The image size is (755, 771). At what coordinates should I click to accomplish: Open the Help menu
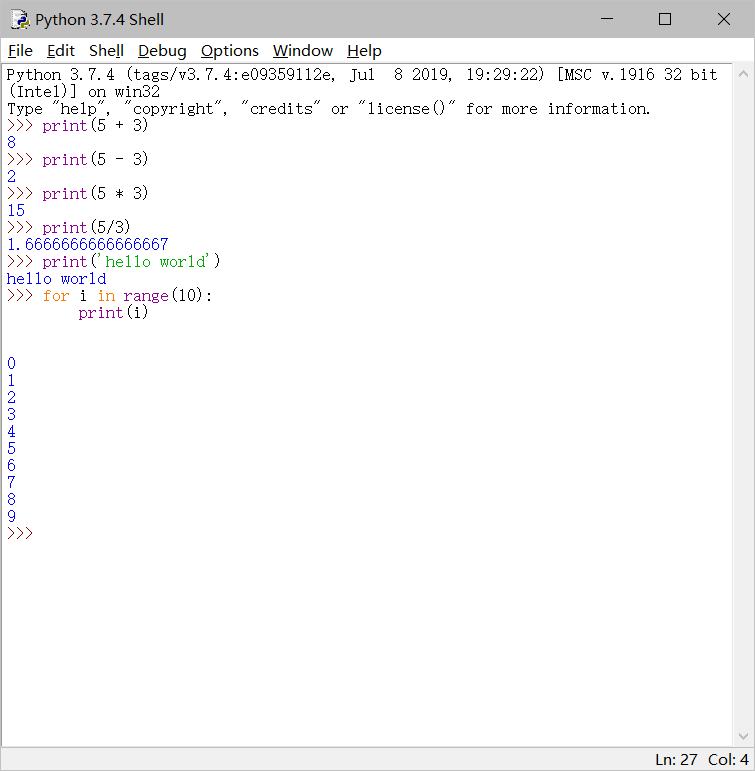[364, 51]
